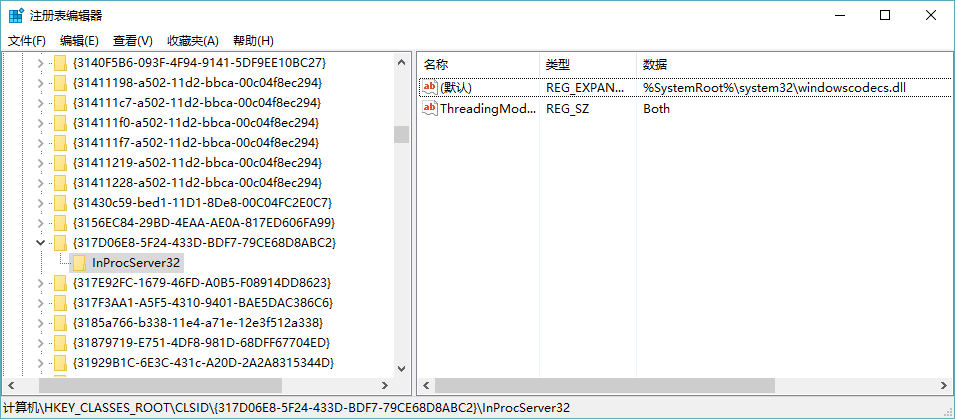Select the ThreadingMod... value name

pyautogui.click(x=488, y=108)
